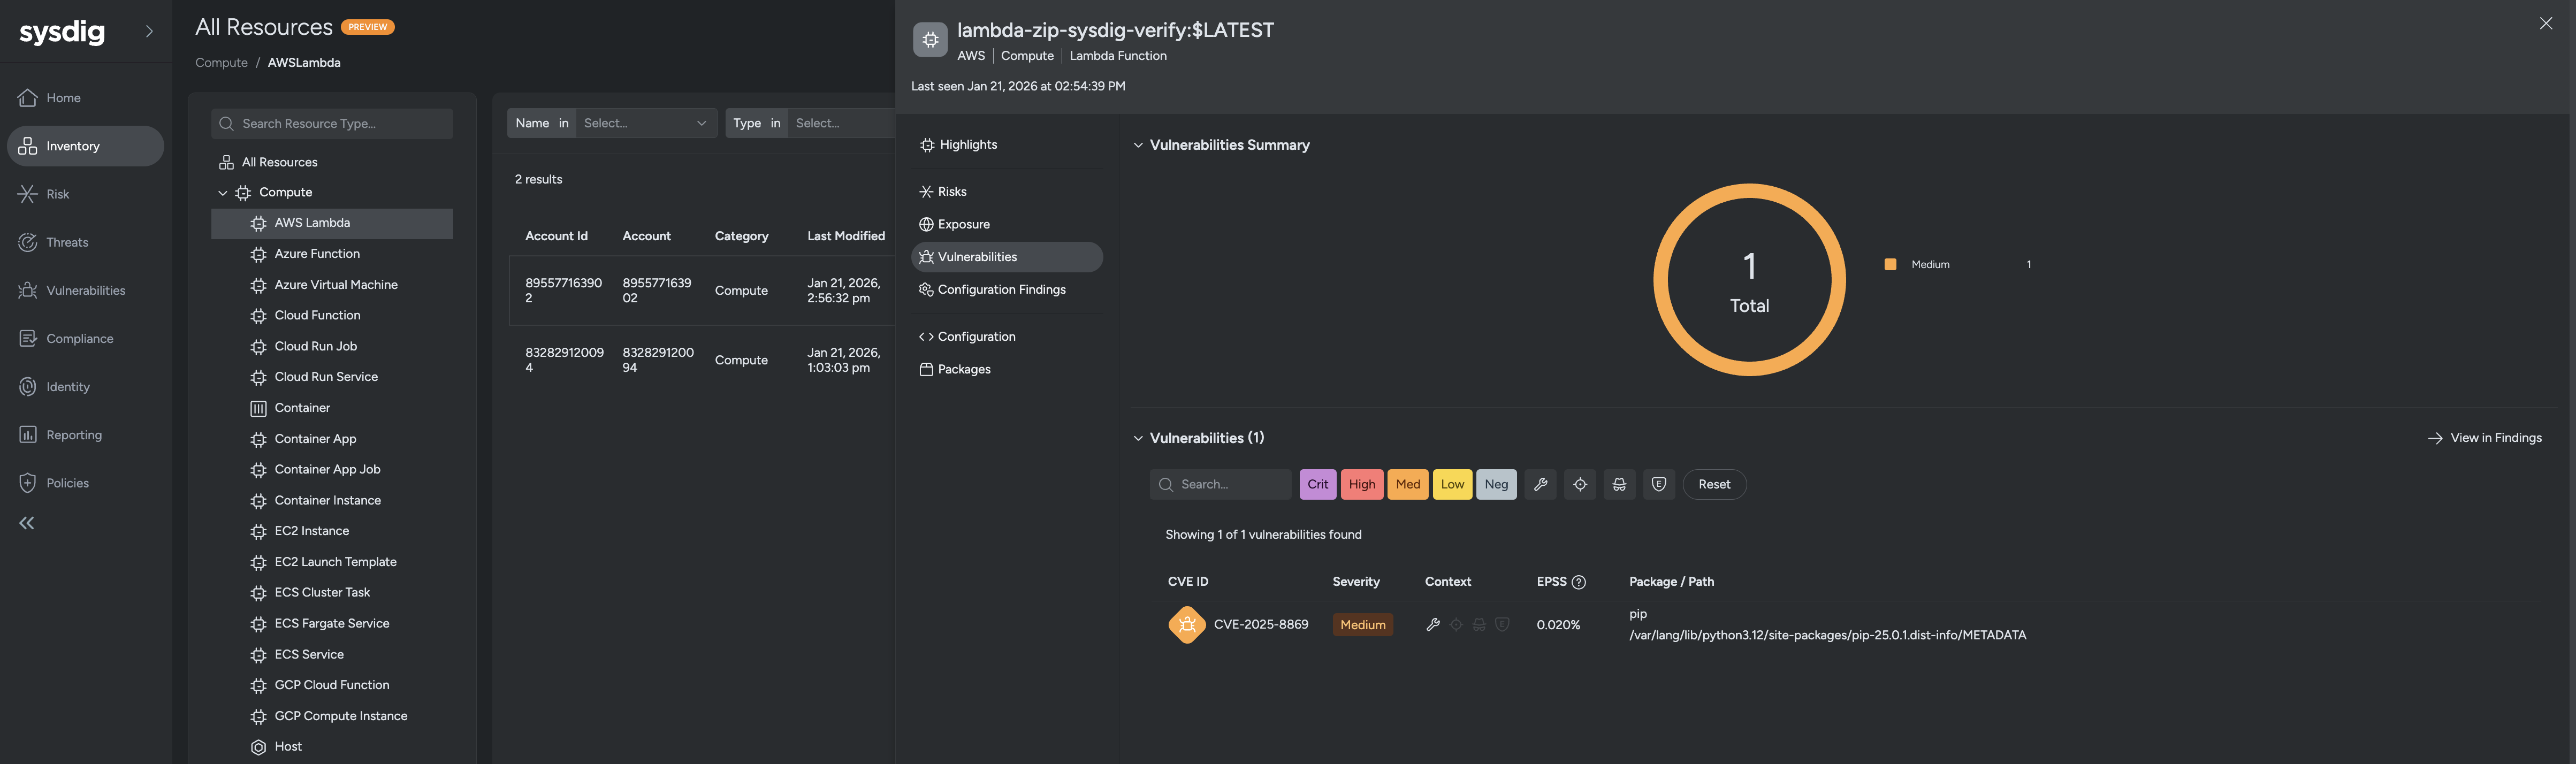This screenshot has height=764, width=2576.
Task: Go to the Compliance section
Action: [79, 338]
